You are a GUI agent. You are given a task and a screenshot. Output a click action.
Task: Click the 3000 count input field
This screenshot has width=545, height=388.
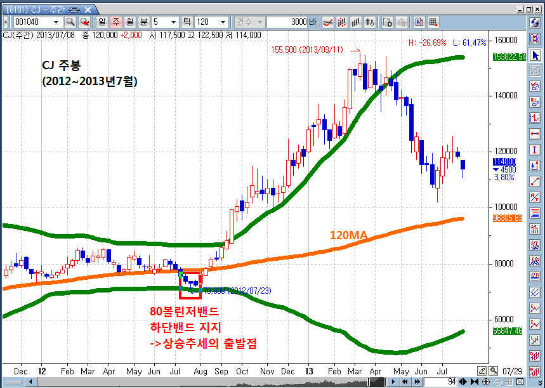(287, 22)
